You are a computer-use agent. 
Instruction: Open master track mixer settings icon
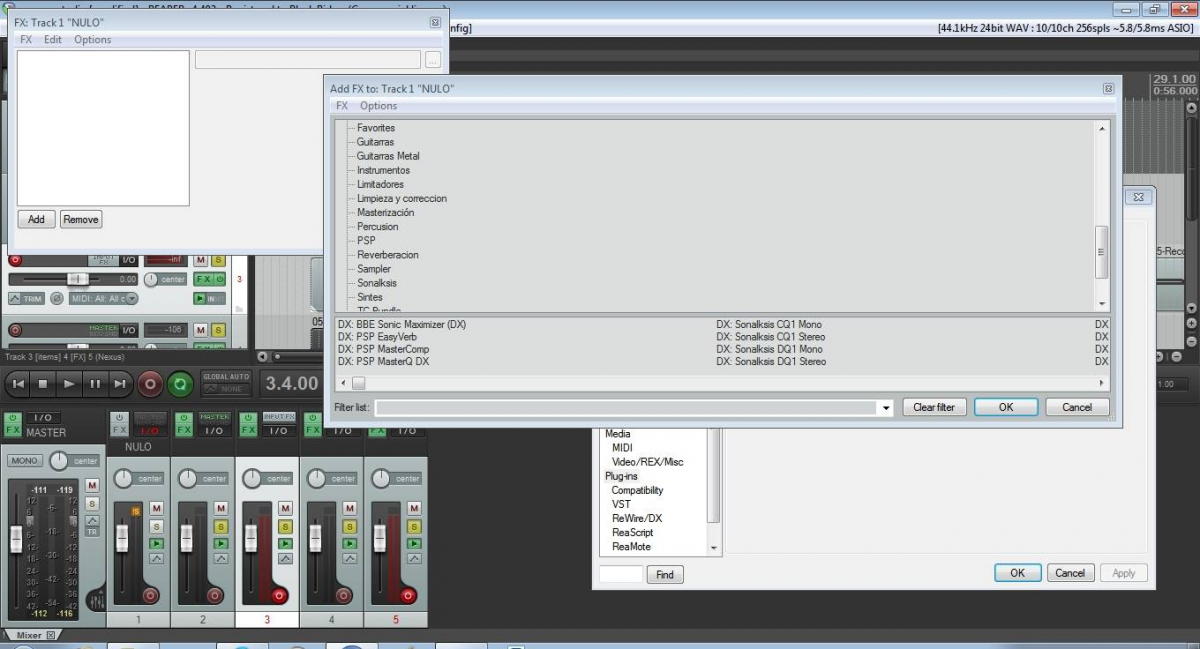click(96, 601)
